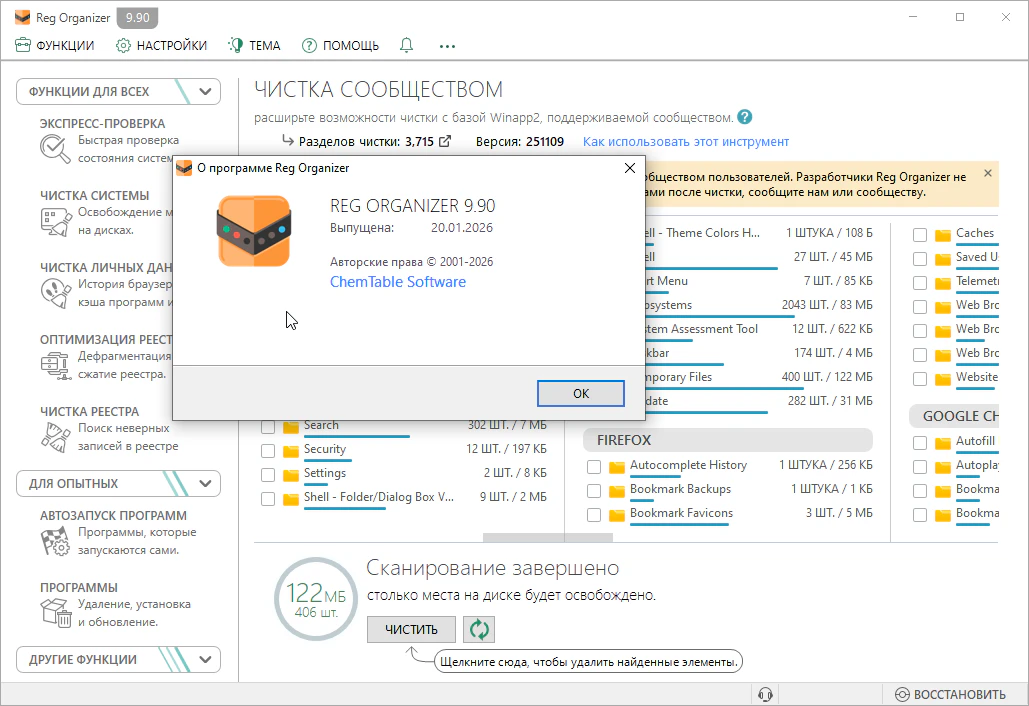Image resolution: width=1029 pixels, height=706 pixels.
Task: Click the help question mark next to description
Action: (745, 117)
